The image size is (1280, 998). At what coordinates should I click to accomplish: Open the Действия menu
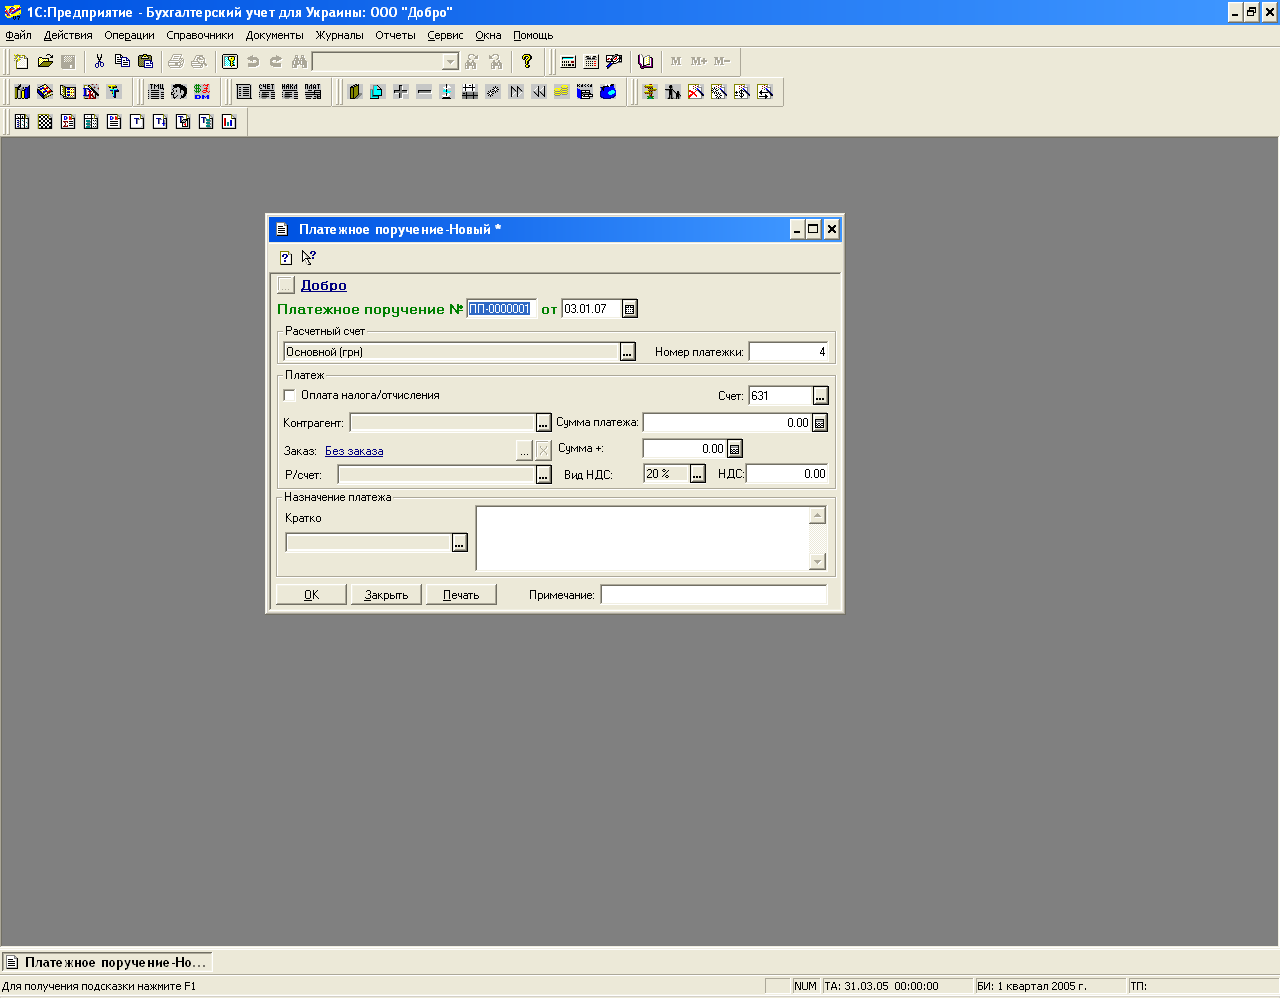(68, 35)
